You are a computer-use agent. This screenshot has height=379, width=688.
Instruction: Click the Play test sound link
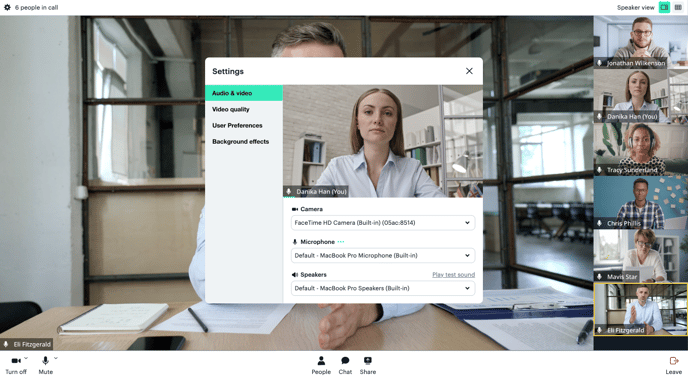(453, 275)
